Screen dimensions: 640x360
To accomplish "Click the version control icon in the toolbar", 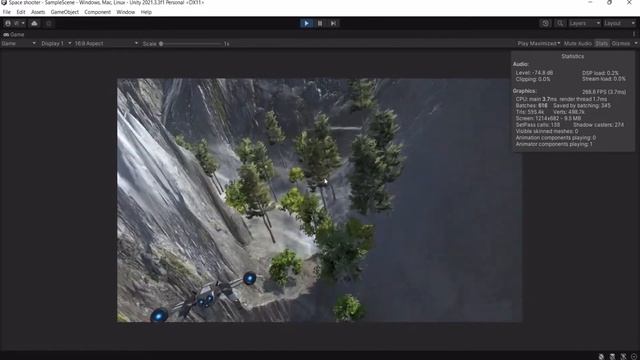I will tap(49, 23).
